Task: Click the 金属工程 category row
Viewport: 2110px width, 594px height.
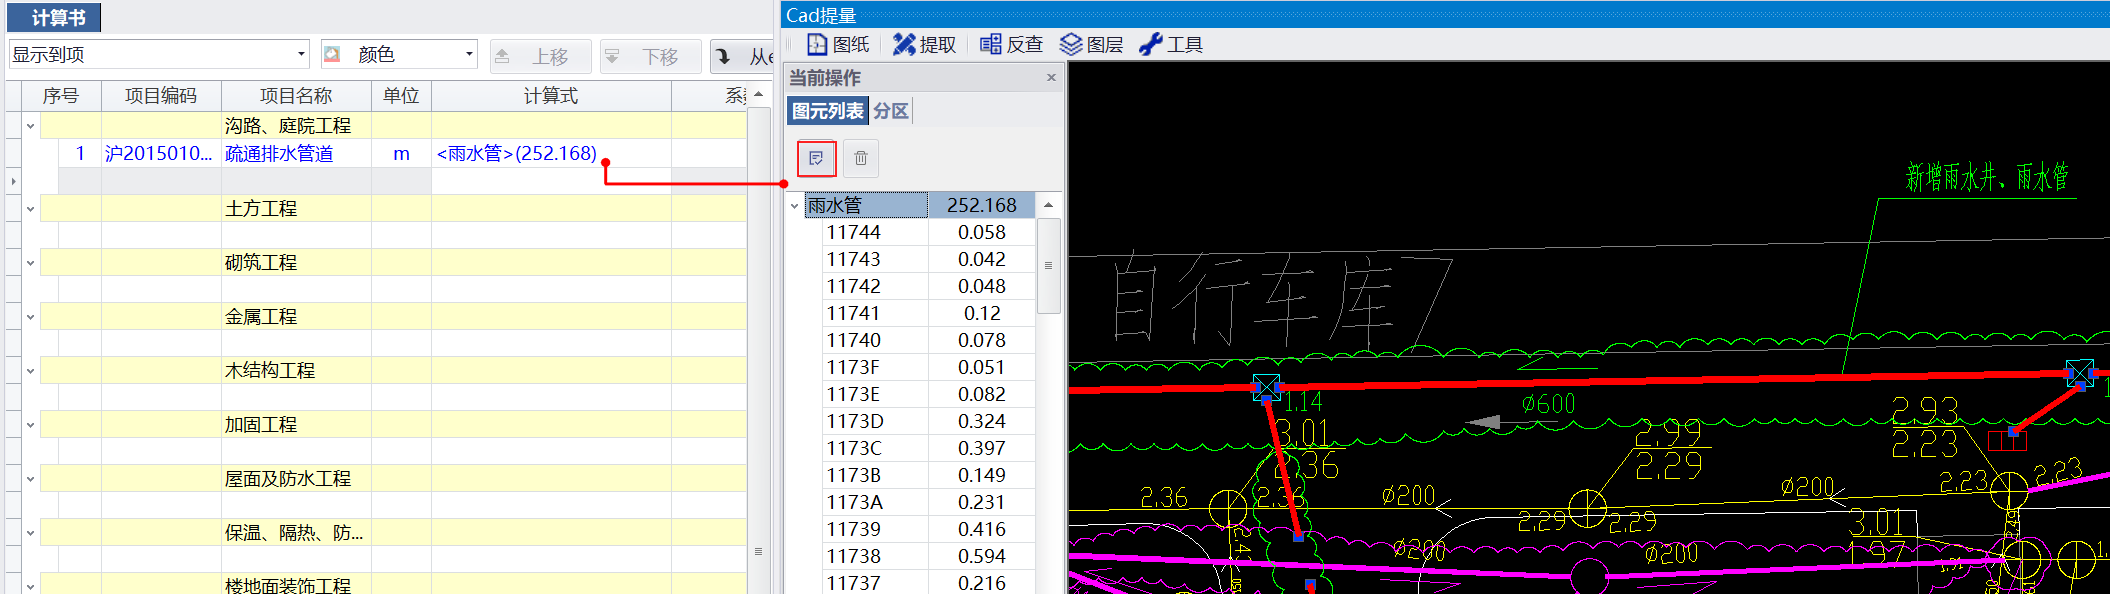Action: click(394, 317)
